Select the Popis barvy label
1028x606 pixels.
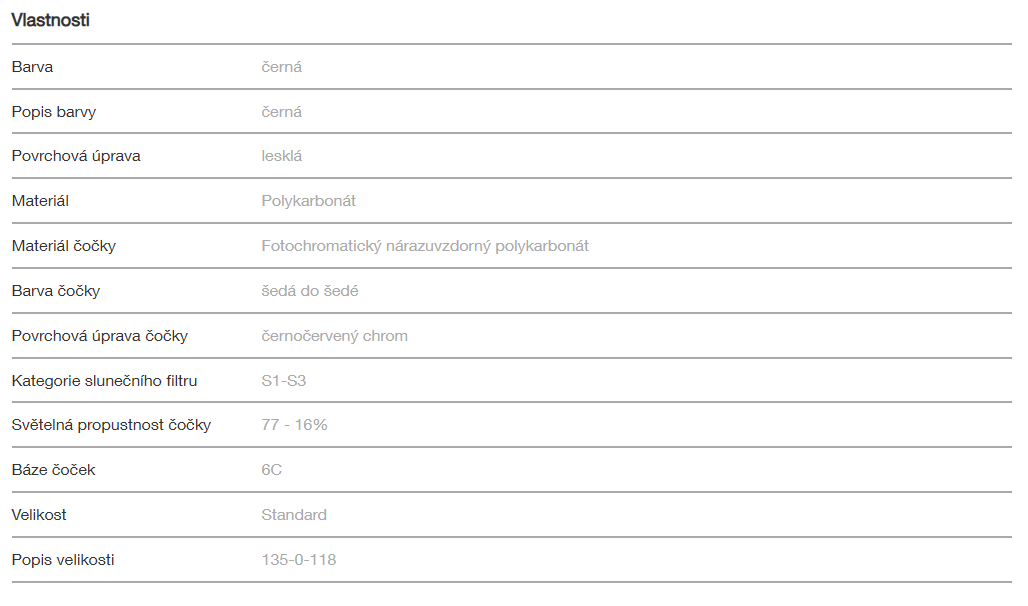[54, 112]
